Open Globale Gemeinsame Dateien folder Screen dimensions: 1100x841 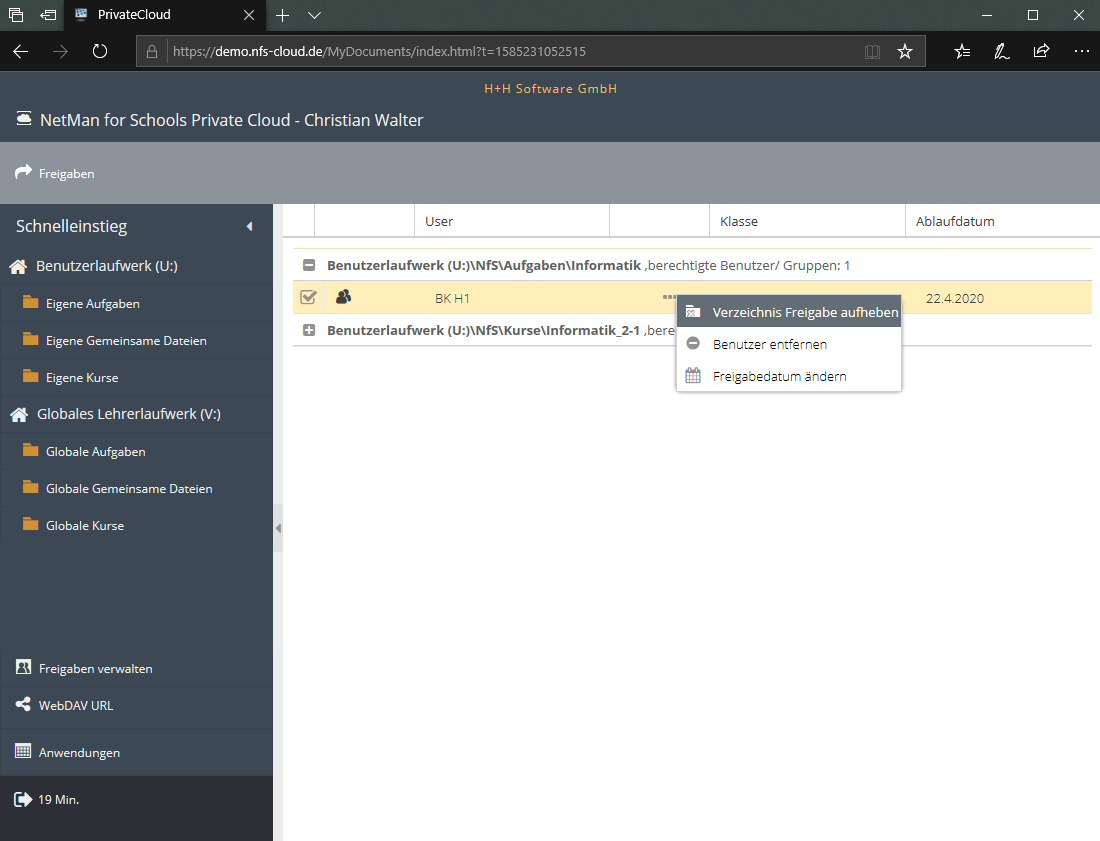(136, 488)
